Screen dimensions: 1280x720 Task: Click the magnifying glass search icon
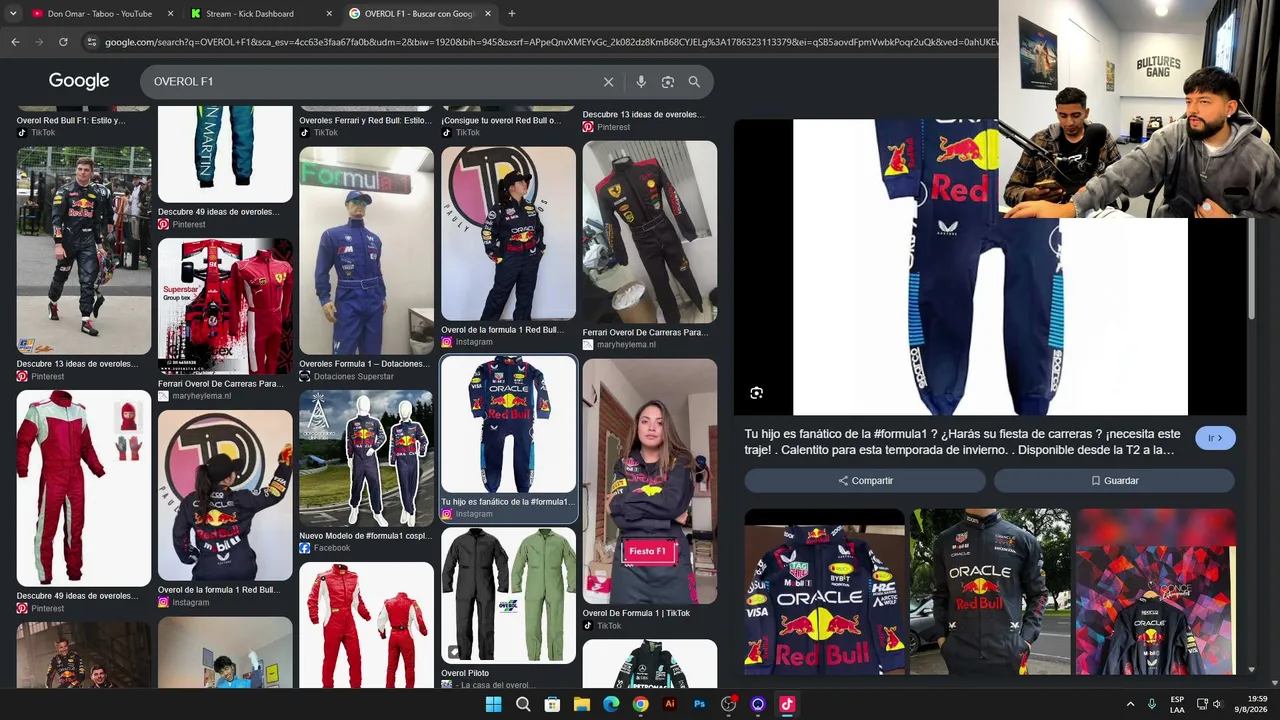[694, 82]
